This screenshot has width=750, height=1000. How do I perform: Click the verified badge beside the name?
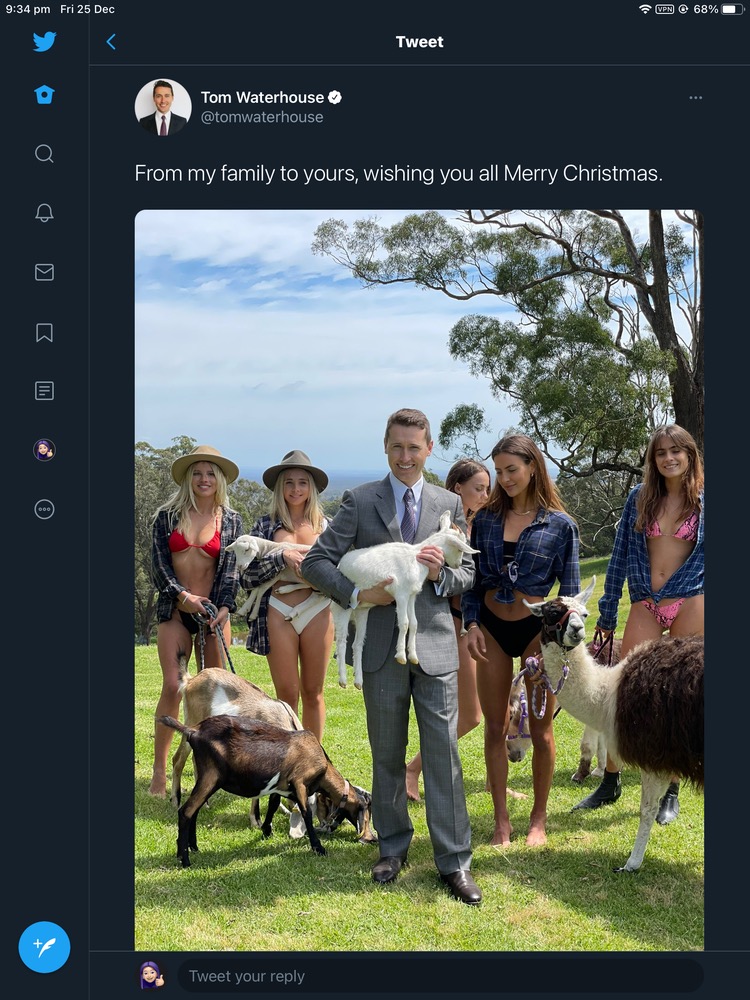pyautogui.click(x=335, y=97)
